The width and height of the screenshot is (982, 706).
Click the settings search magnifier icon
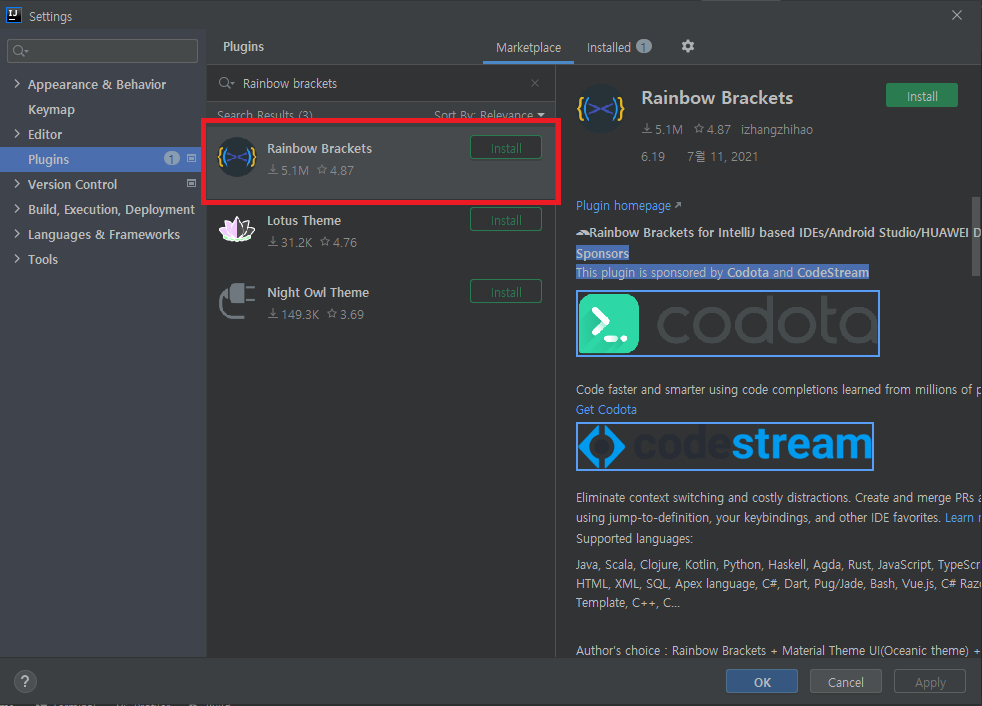pyautogui.click(x=21, y=51)
